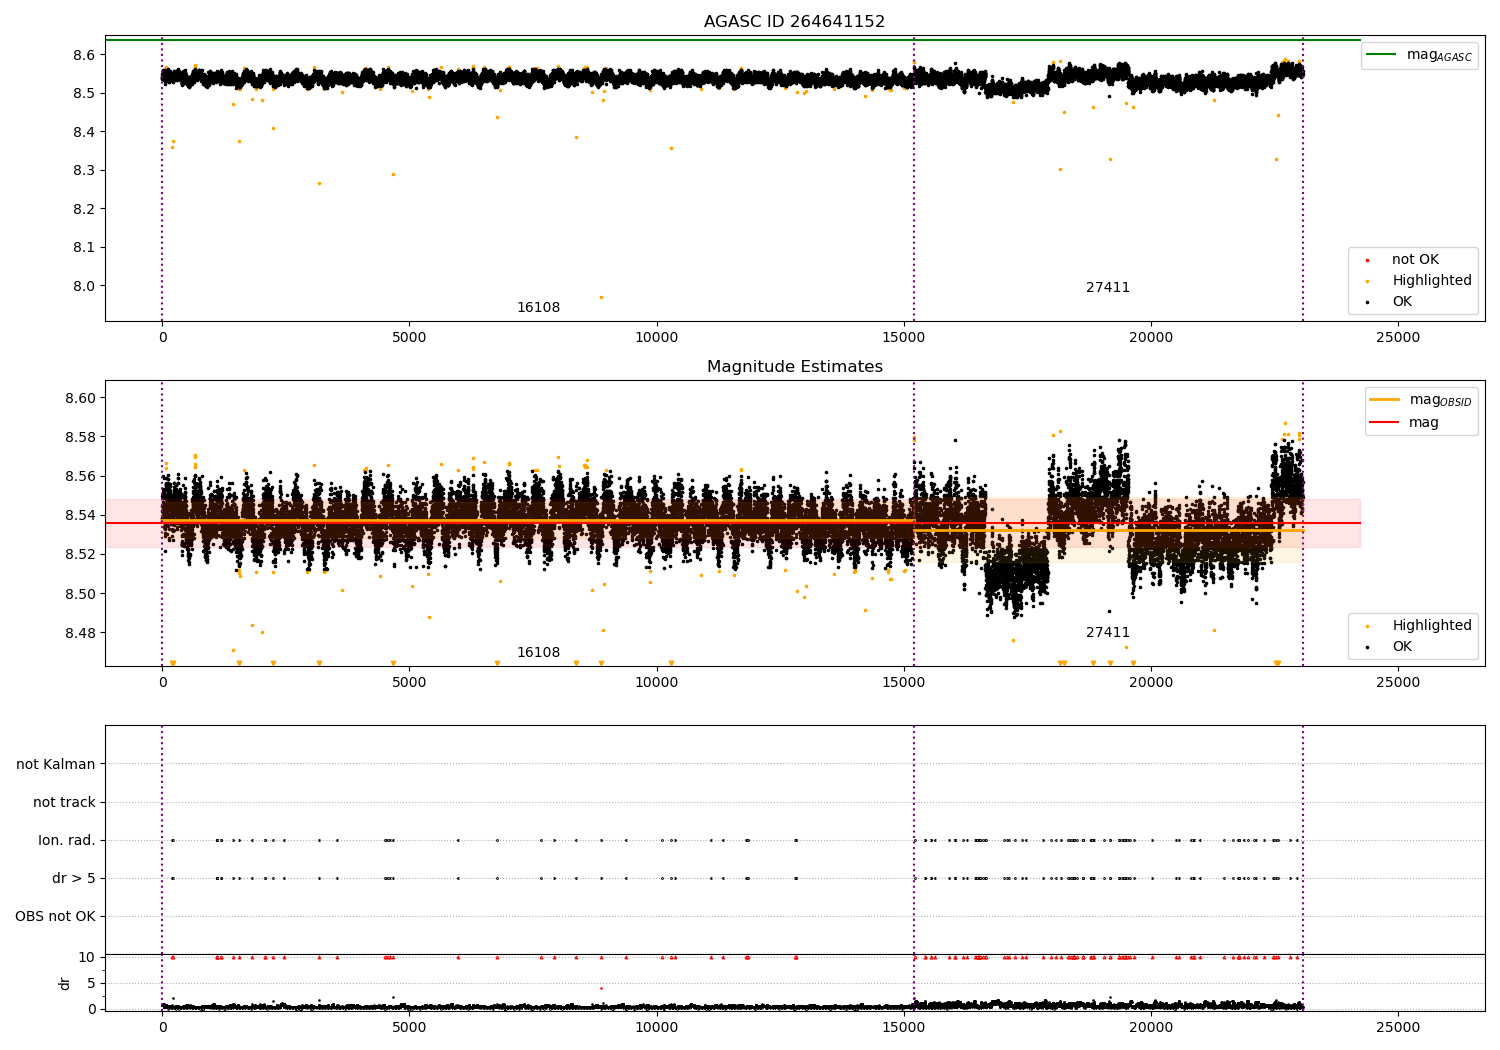Click the "Ion. rad." axis label

click(x=67, y=840)
